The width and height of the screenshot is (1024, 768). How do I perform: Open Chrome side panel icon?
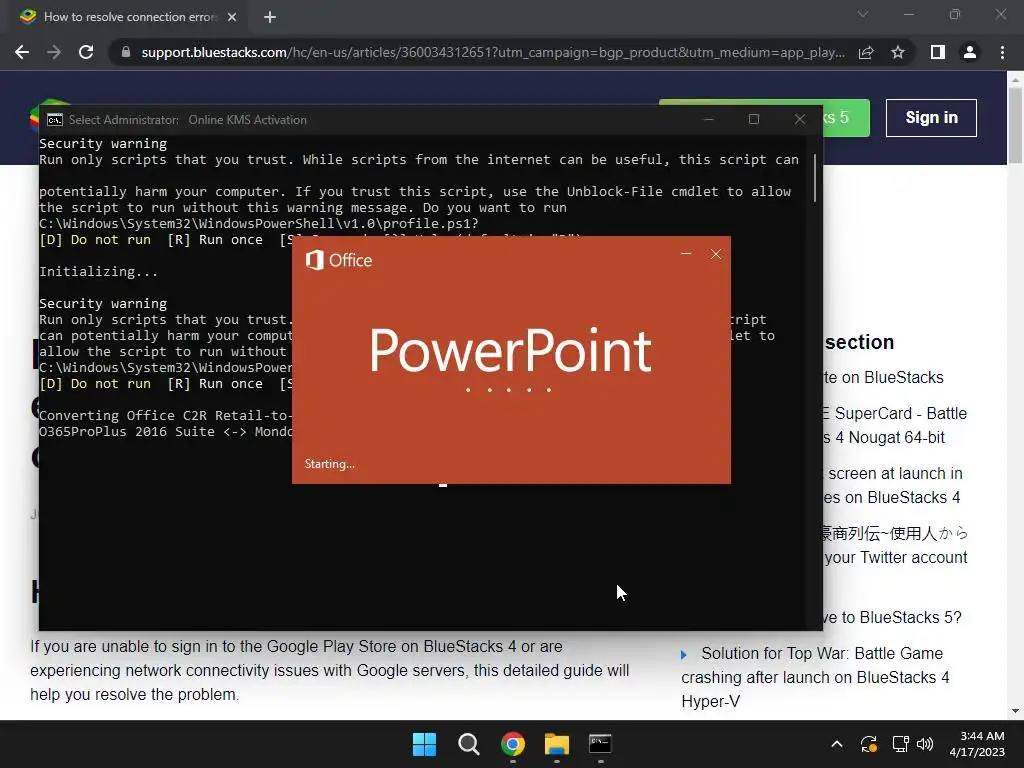[x=938, y=52]
